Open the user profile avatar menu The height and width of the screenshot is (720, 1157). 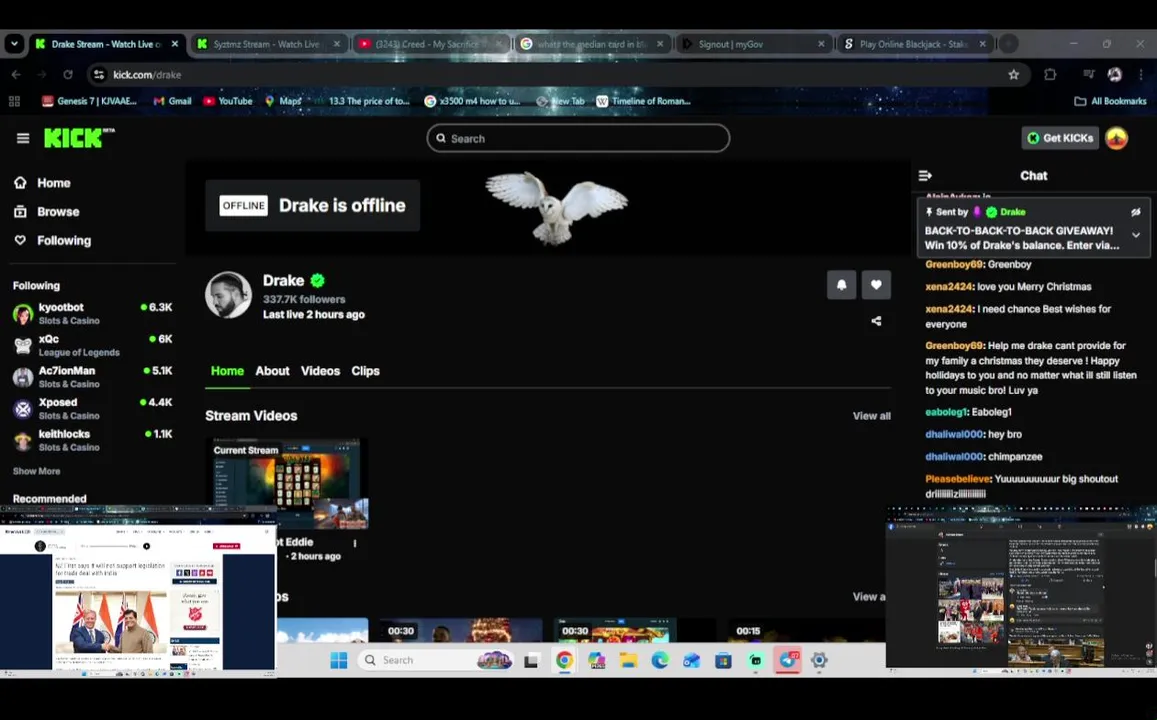(x=1116, y=138)
